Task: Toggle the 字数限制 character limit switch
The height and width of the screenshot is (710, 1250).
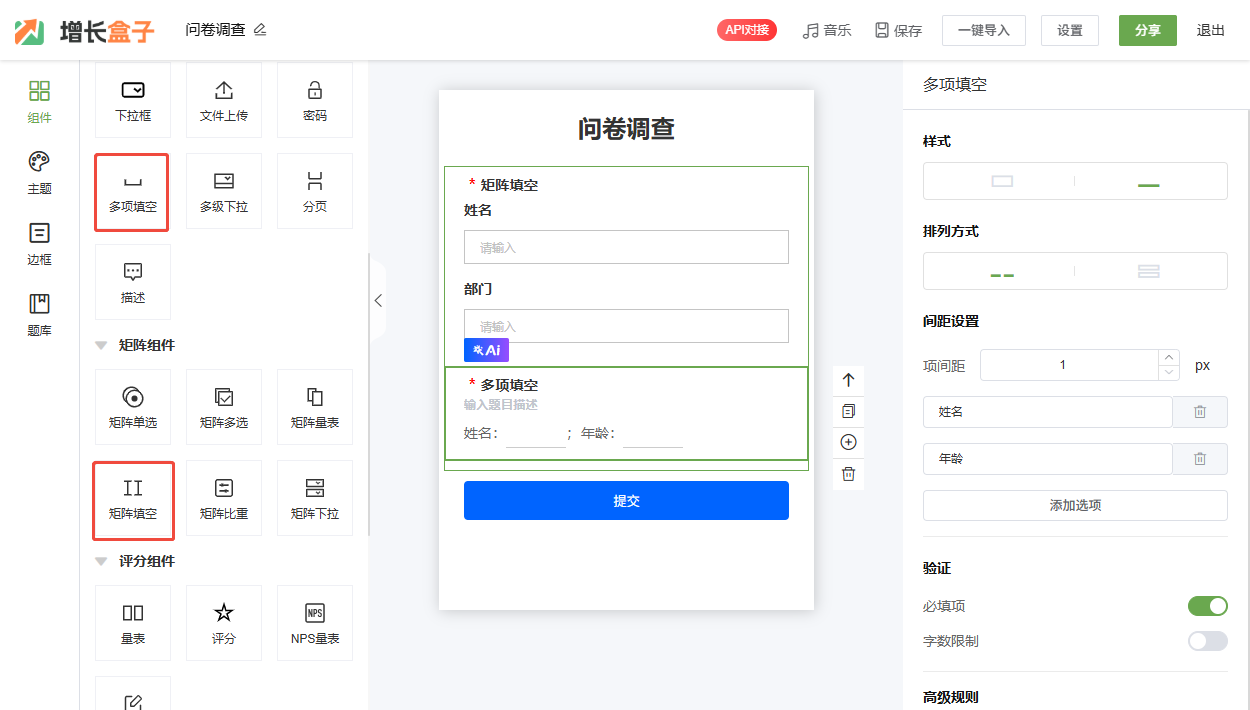Action: (1207, 641)
